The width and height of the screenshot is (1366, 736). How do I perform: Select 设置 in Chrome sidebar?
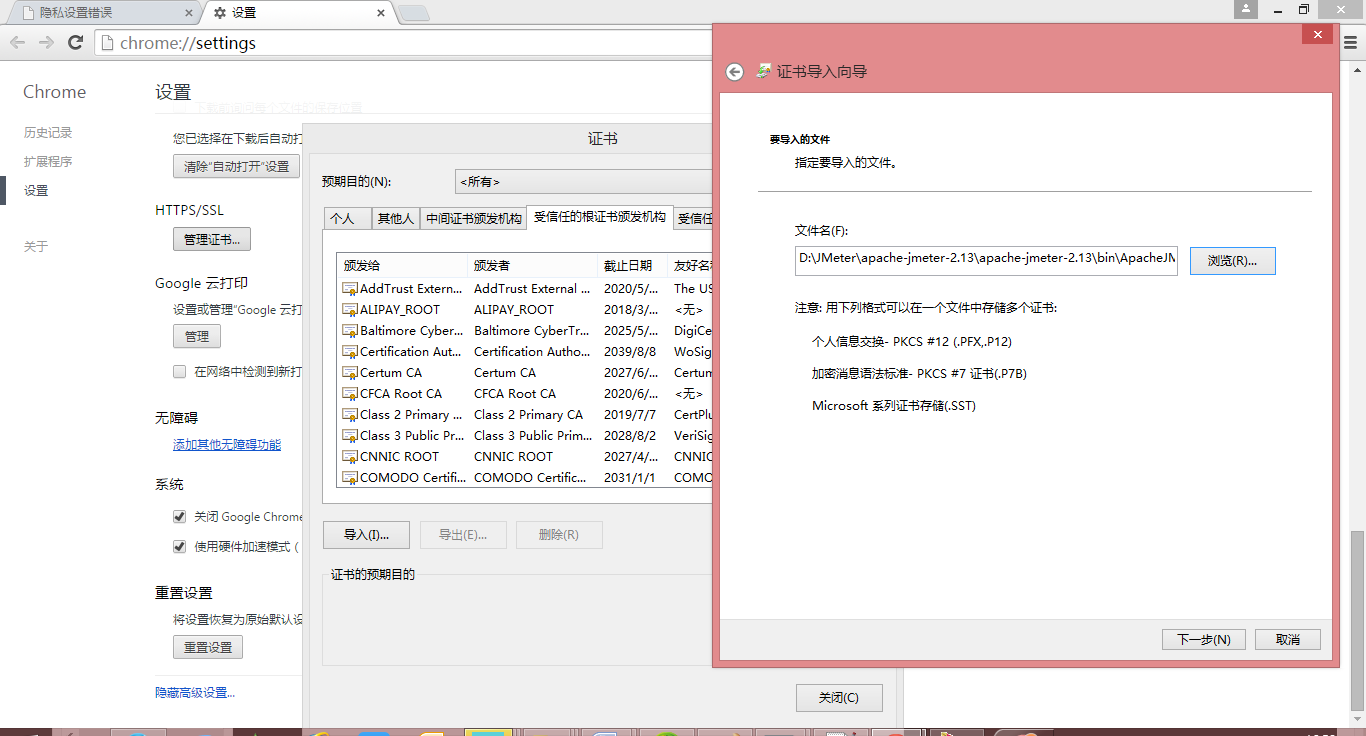coord(36,191)
